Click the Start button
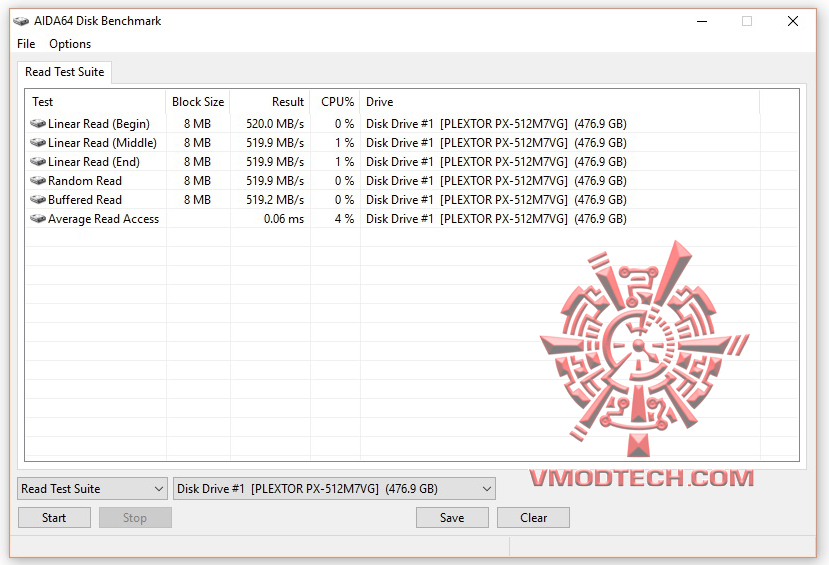Viewport: 829px width, 565px height. pyautogui.click(x=54, y=518)
